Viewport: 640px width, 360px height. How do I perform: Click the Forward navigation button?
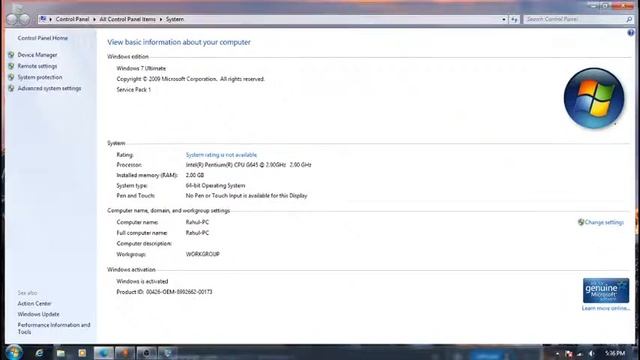[x=25, y=19]
